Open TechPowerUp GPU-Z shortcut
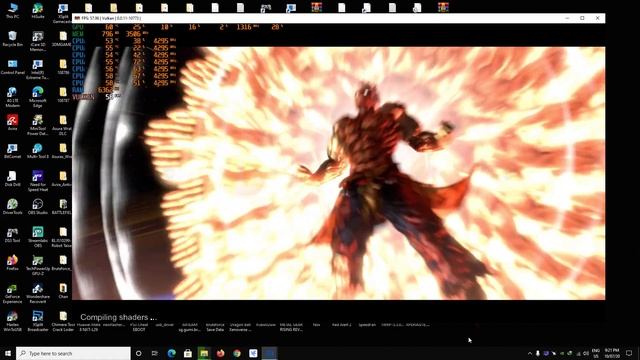 tap(38, 265)
